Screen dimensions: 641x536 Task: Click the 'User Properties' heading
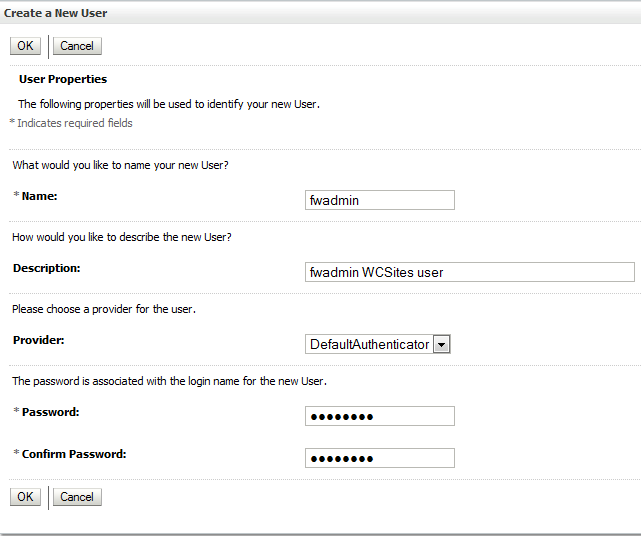coord(63,79)
